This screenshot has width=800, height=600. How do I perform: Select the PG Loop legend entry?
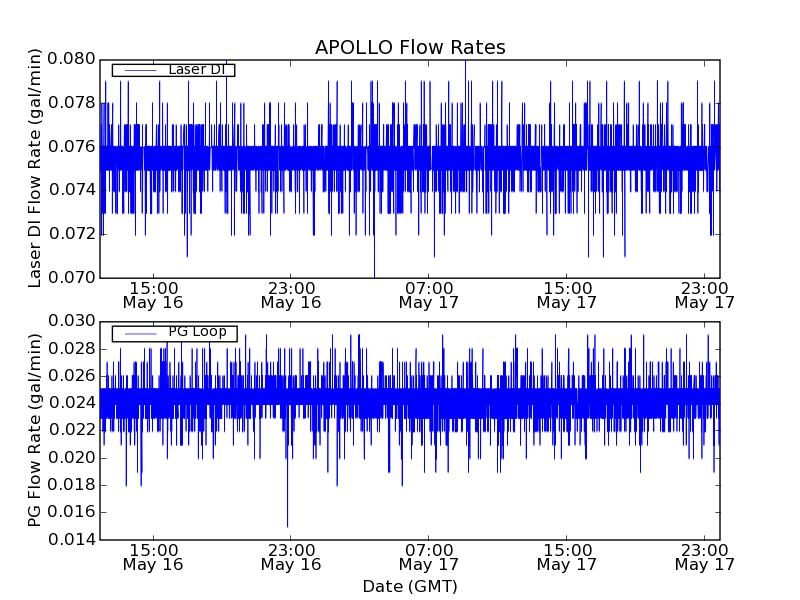point(197,333)
